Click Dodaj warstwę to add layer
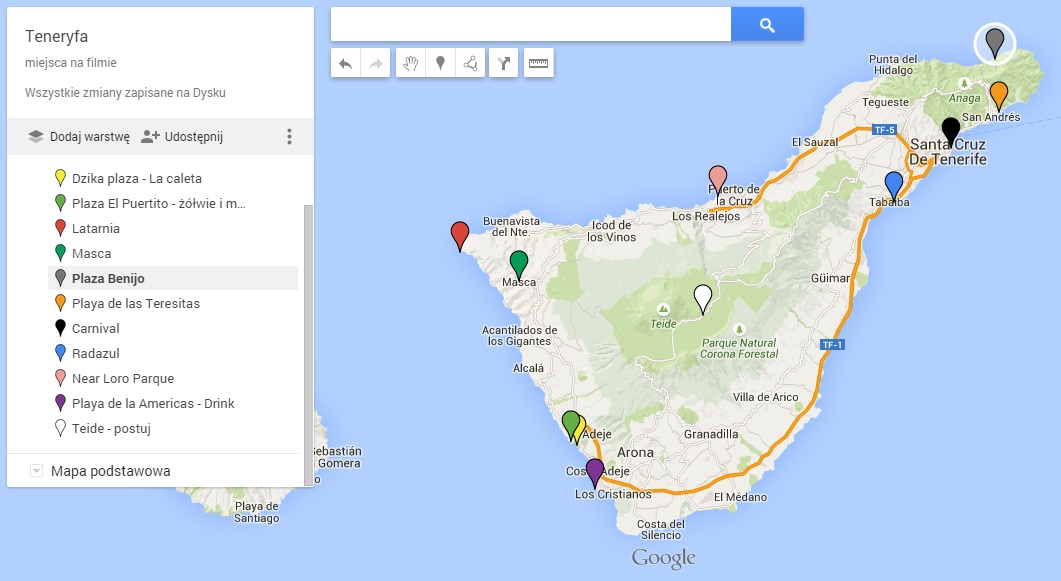Image resolution: width=1061 pixels, height=581 pixels. point(78,137)
